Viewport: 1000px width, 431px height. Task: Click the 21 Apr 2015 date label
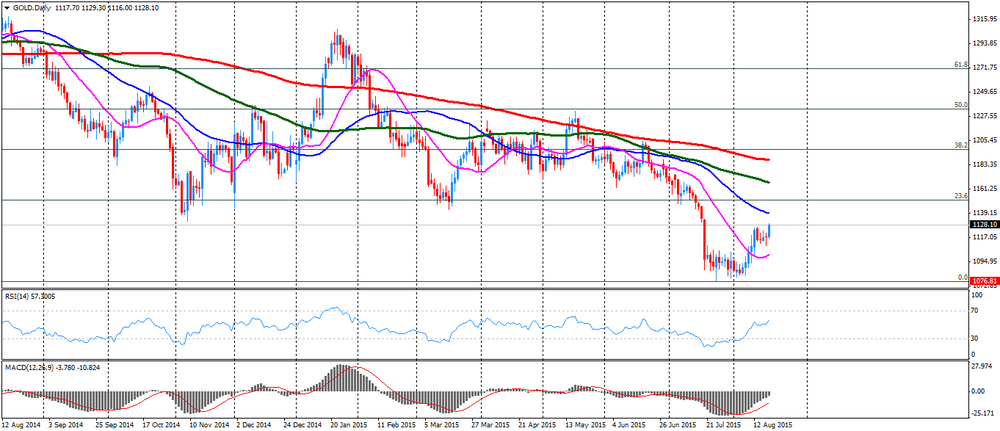[537, 423]
